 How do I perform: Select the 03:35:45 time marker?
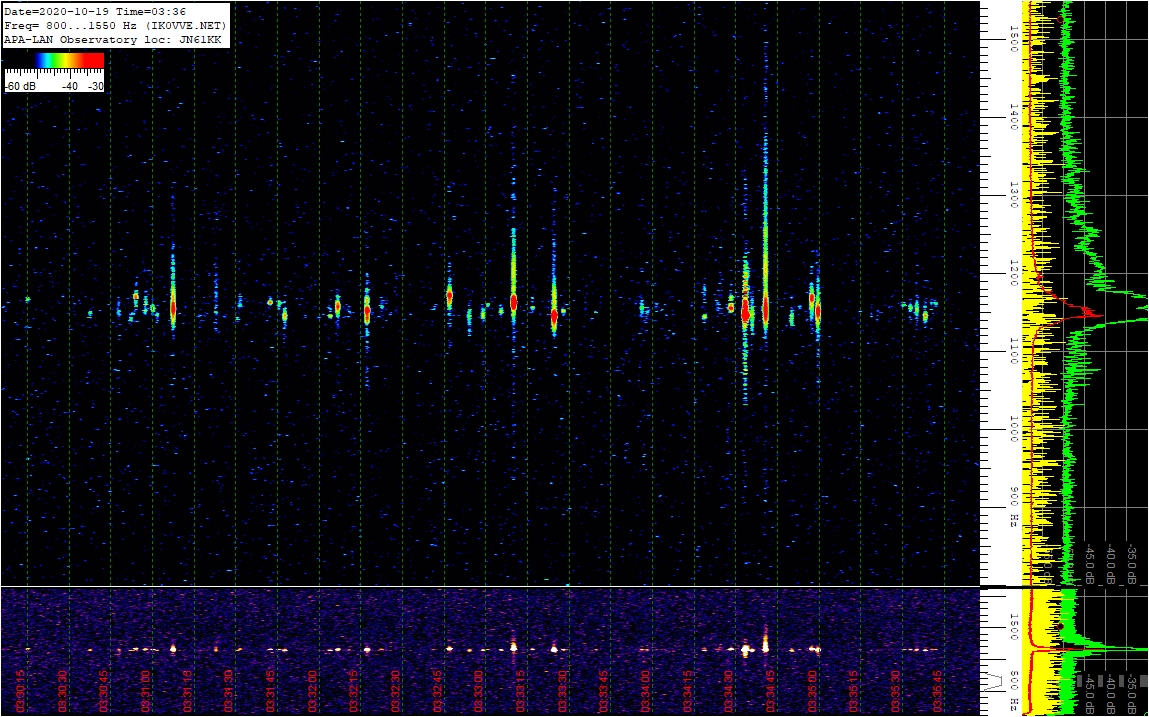pyautogui.click(x=939, y=691)
